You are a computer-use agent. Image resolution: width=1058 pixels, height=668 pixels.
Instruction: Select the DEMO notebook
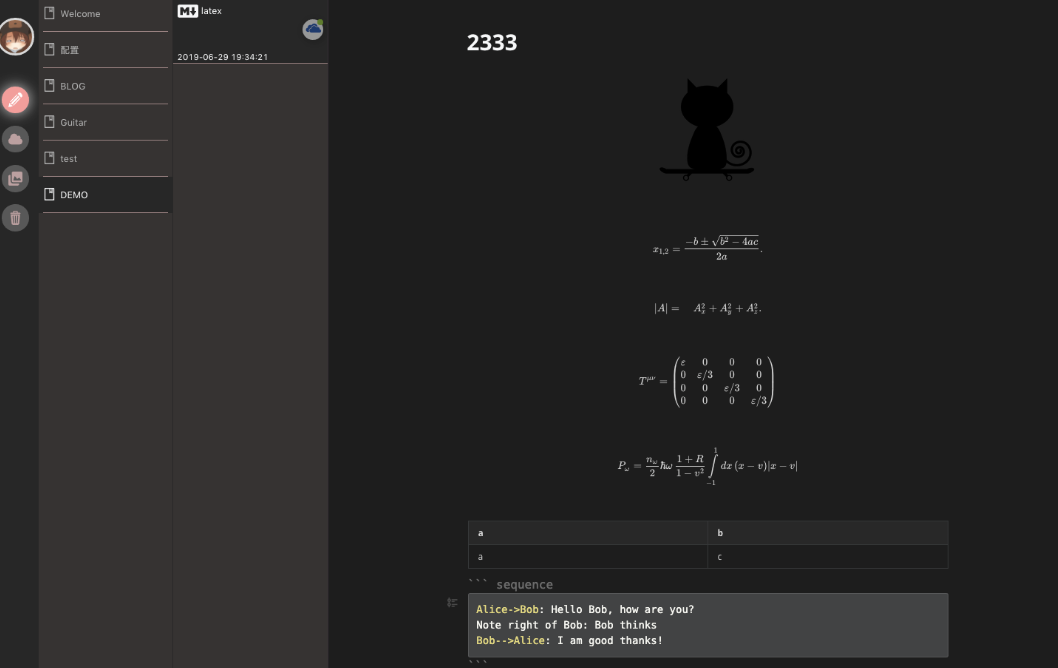[106, 195]
